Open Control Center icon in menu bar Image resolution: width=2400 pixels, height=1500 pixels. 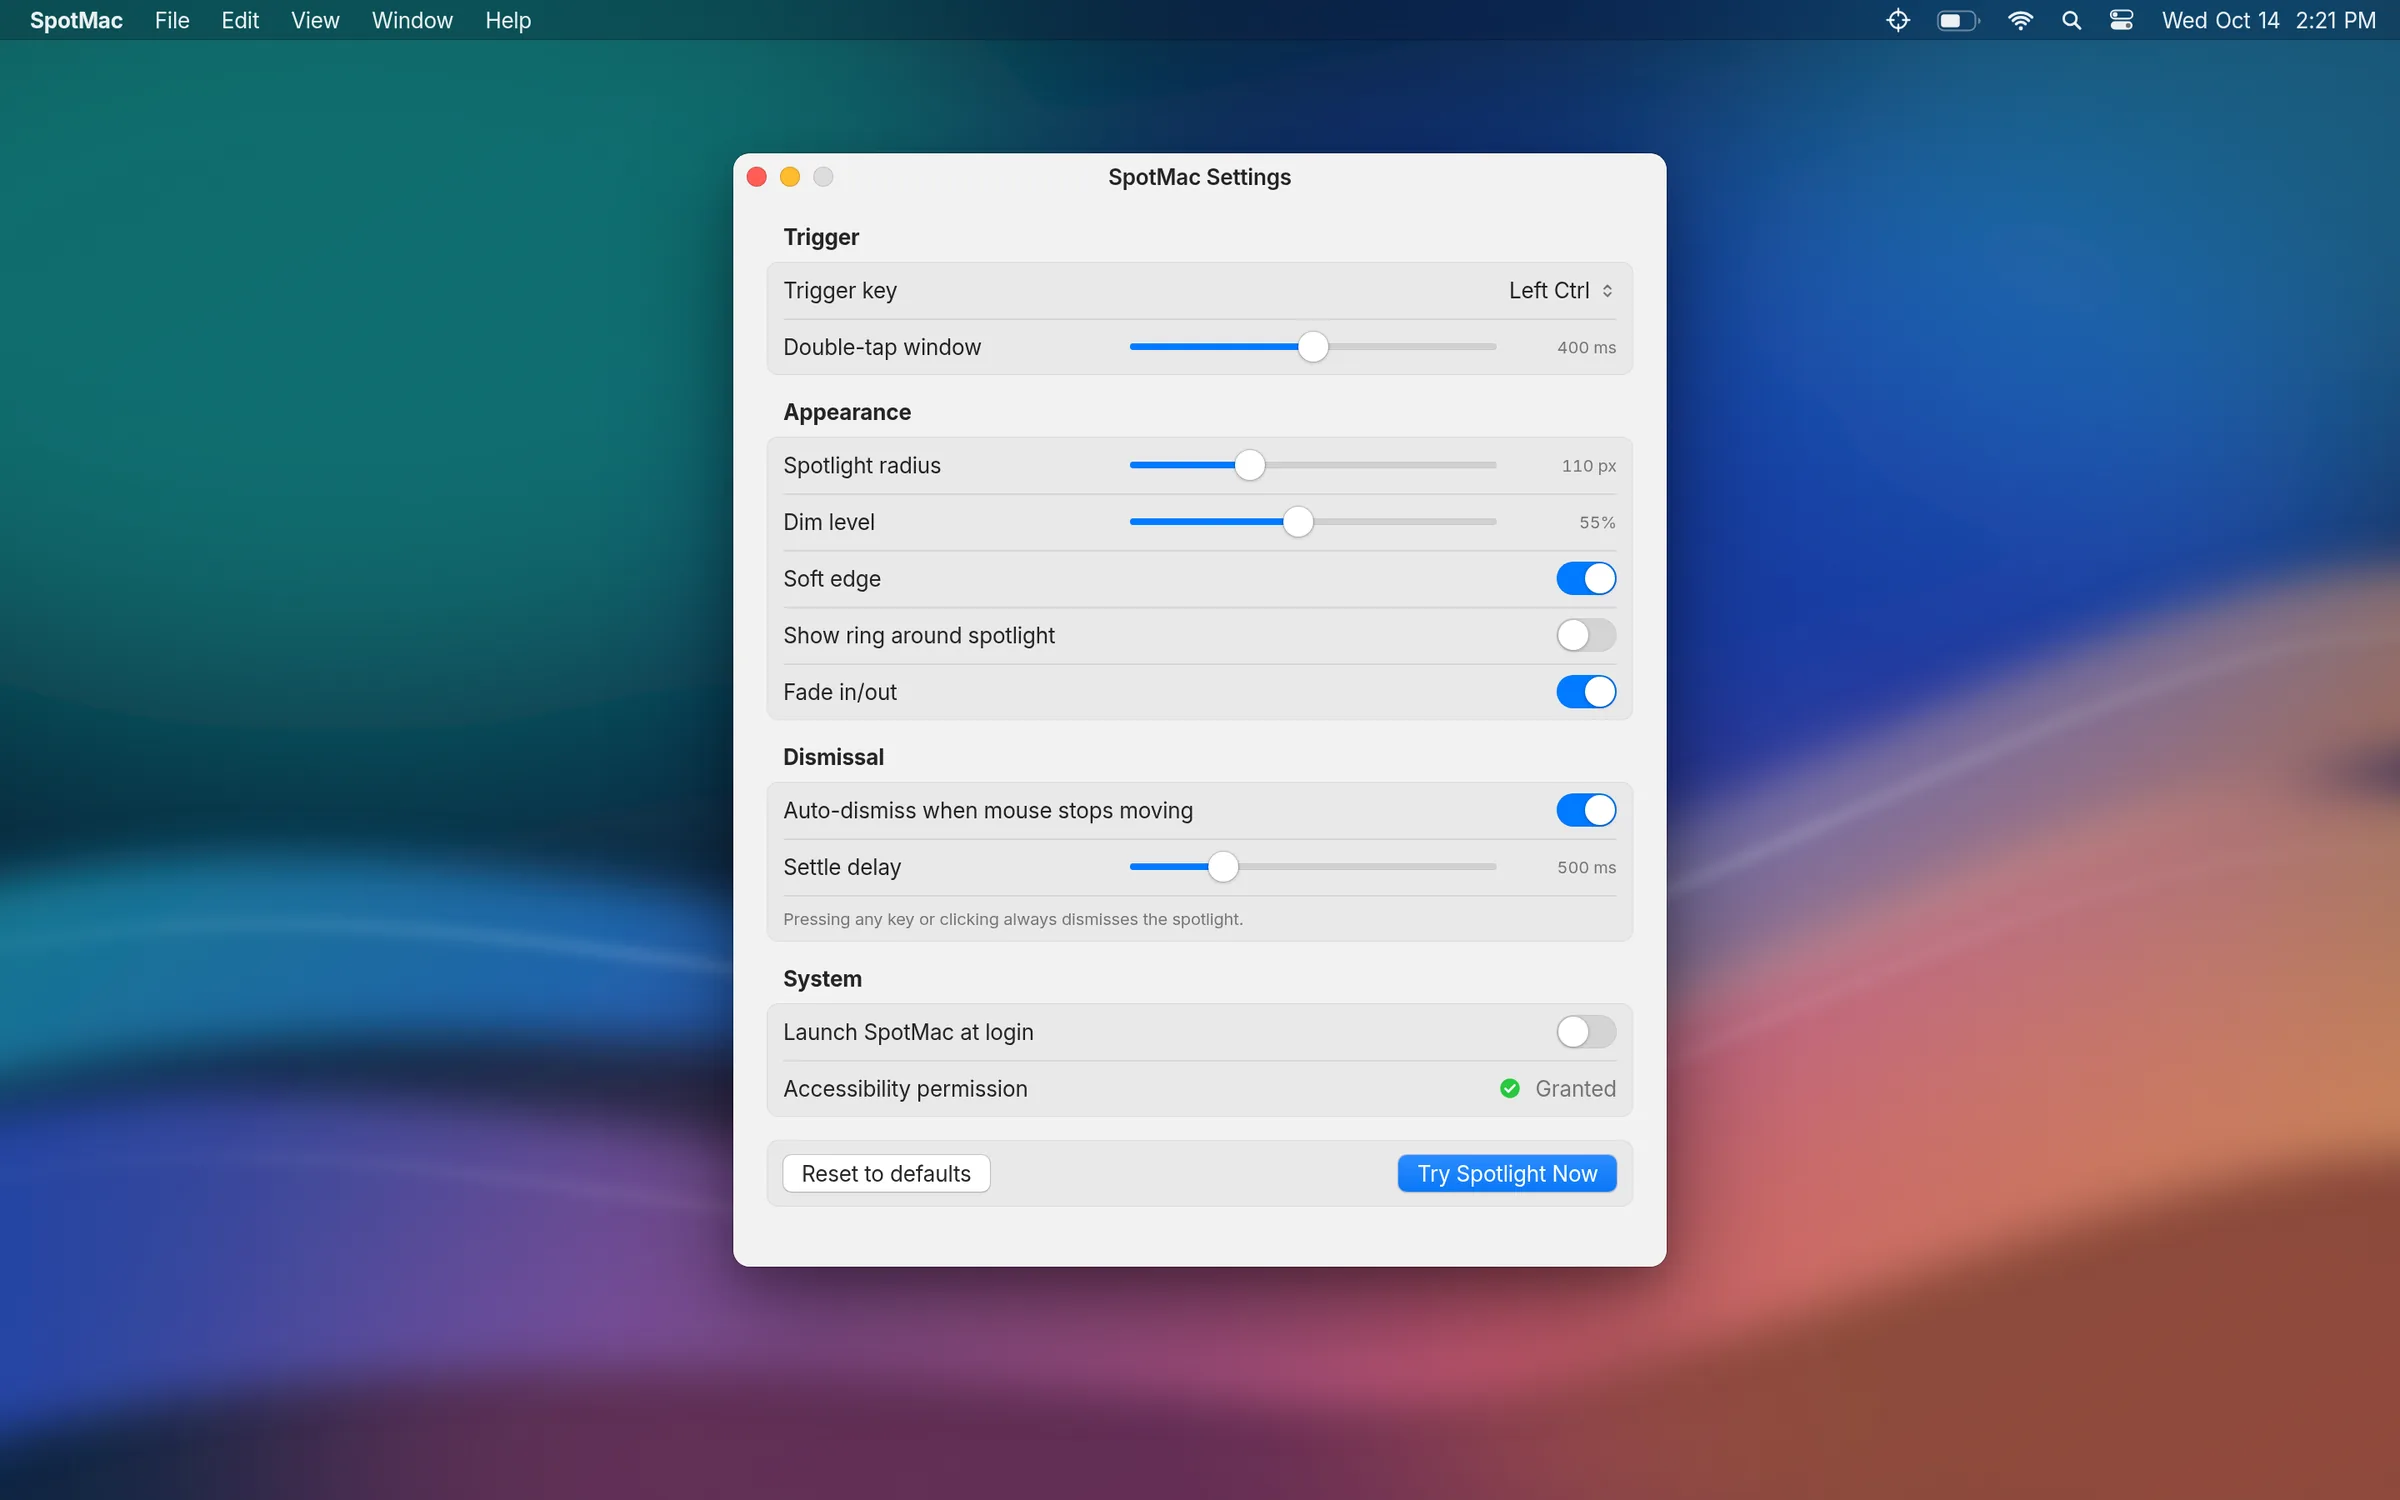pyautogui.click(x=2121, y=20)
